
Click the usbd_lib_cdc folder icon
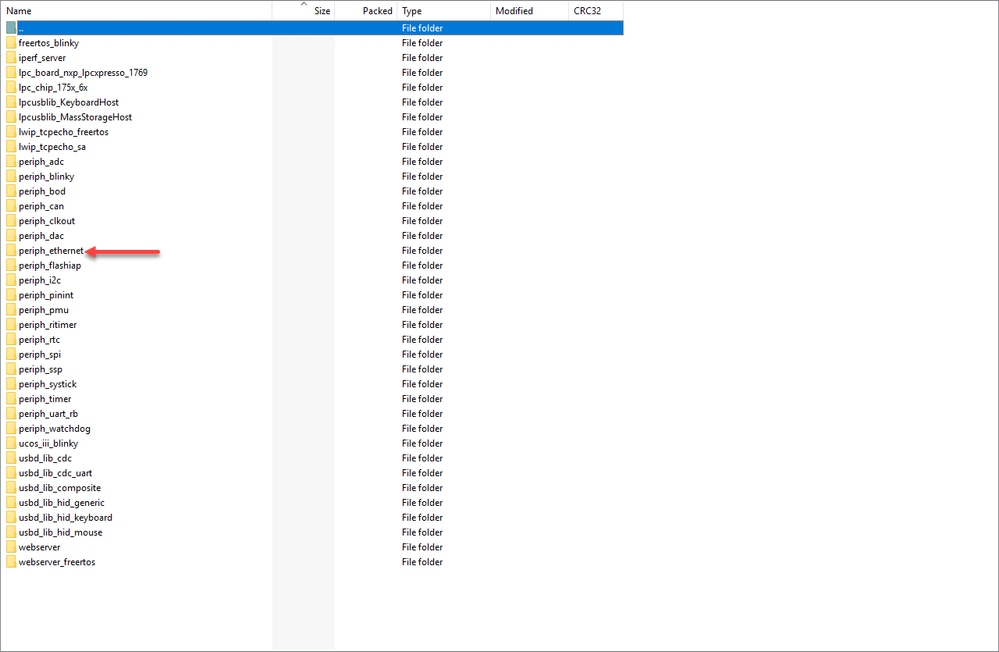[11, 458]
